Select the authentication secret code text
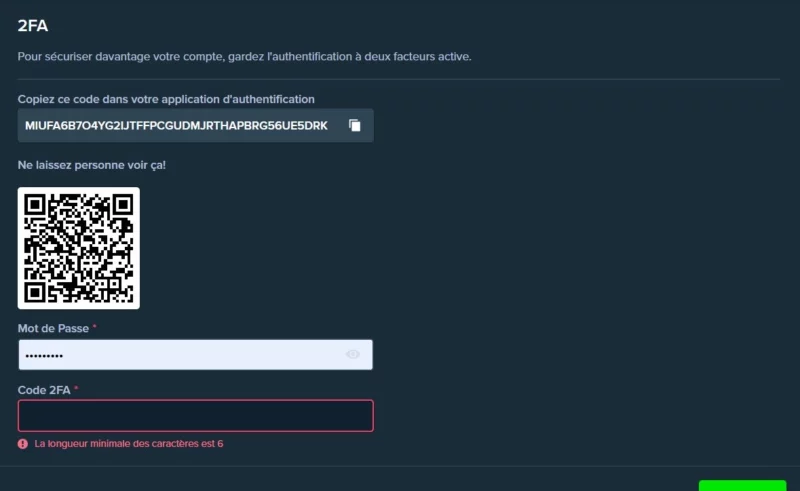The width and height of the screenshot is (800, 491). pyautogui.click(x=176, y=126)
